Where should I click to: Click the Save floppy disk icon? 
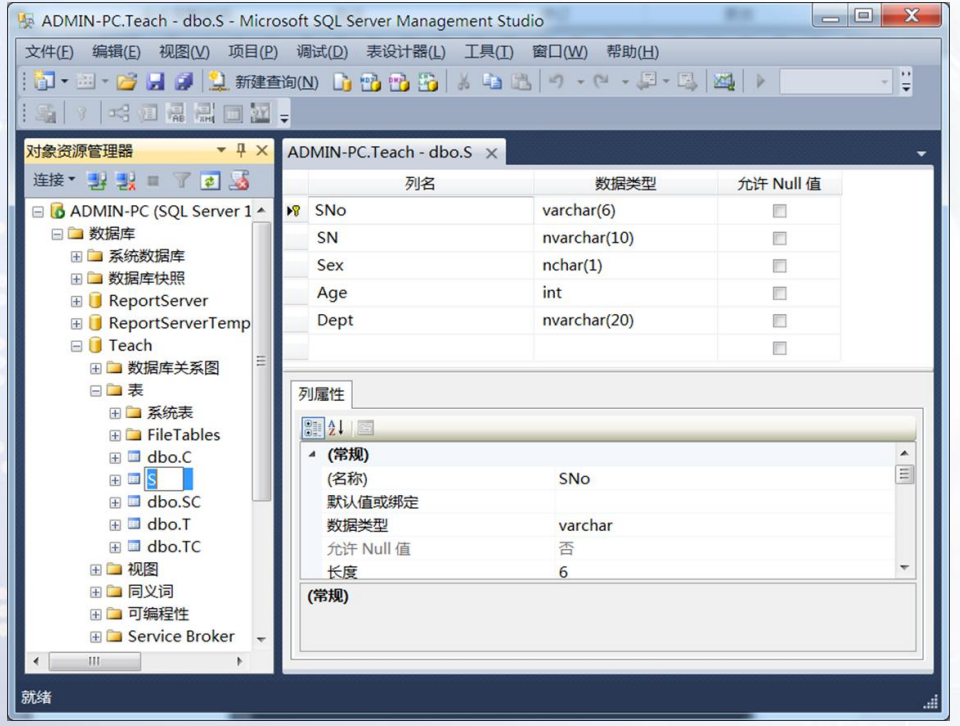156,81
